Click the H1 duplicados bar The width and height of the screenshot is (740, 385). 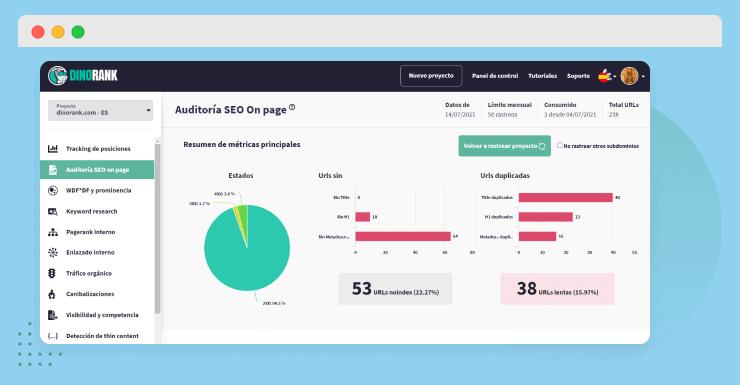point(546,217)
